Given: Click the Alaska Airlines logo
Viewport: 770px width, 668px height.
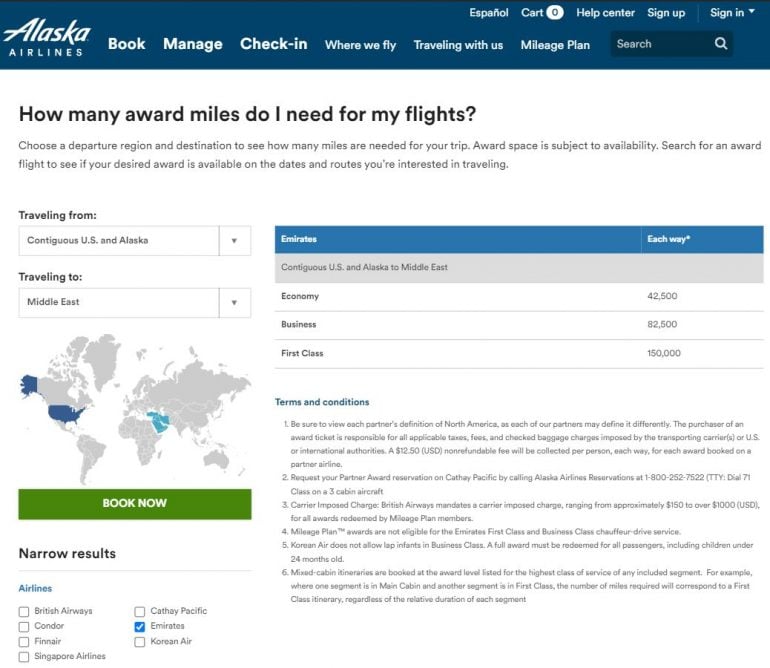Looking at the screenshot, I should pos(46,37).
